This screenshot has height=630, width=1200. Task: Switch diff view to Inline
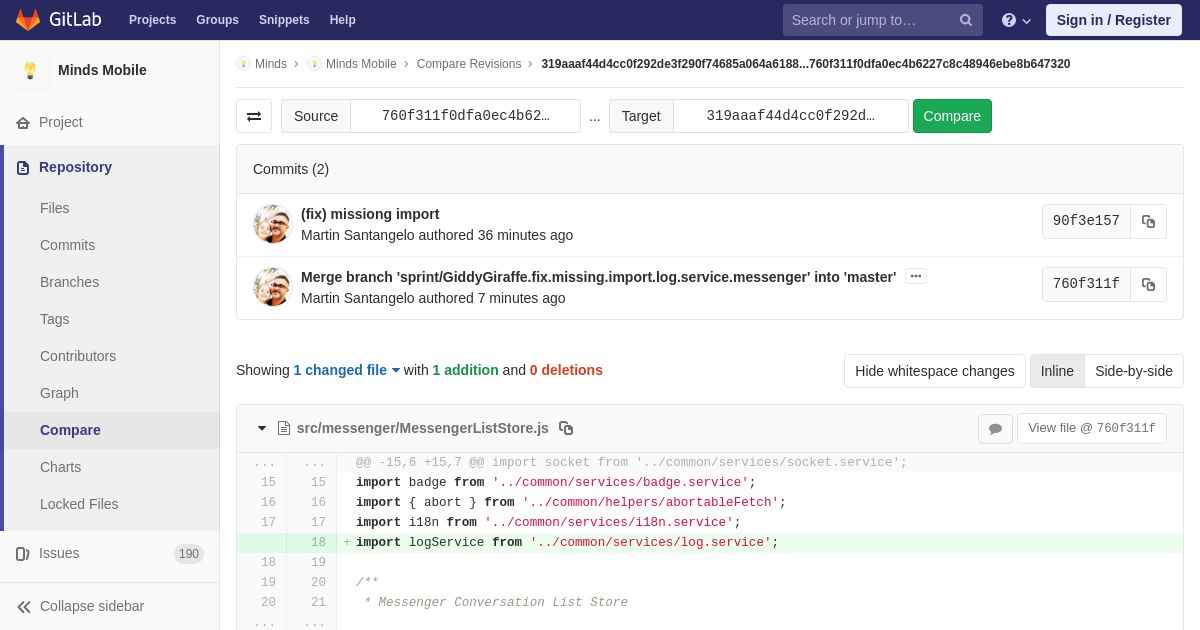coord(1057,371)
